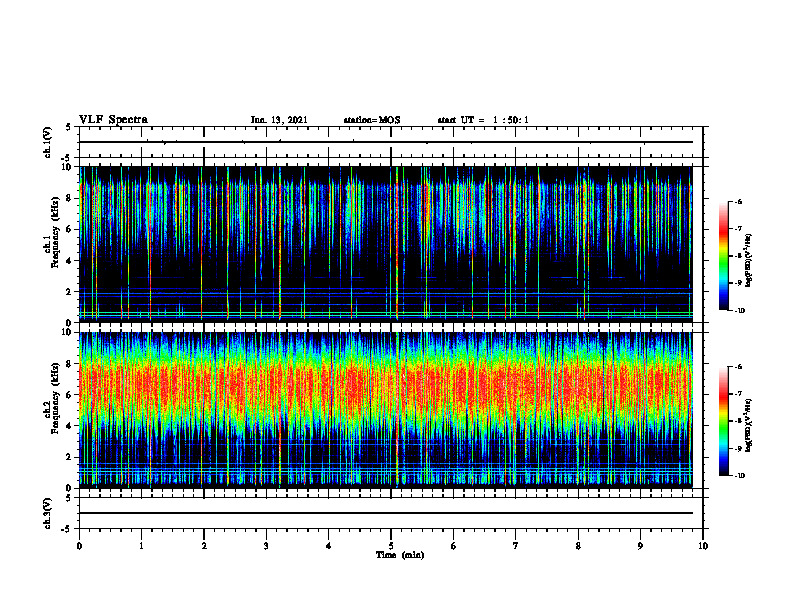Click the "4" kHz tick label of the ch.1 panel

coord(70,261)
